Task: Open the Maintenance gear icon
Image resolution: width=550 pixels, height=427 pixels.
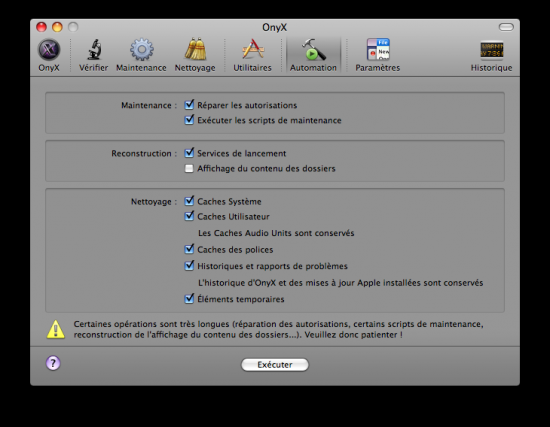Action: 141,49
